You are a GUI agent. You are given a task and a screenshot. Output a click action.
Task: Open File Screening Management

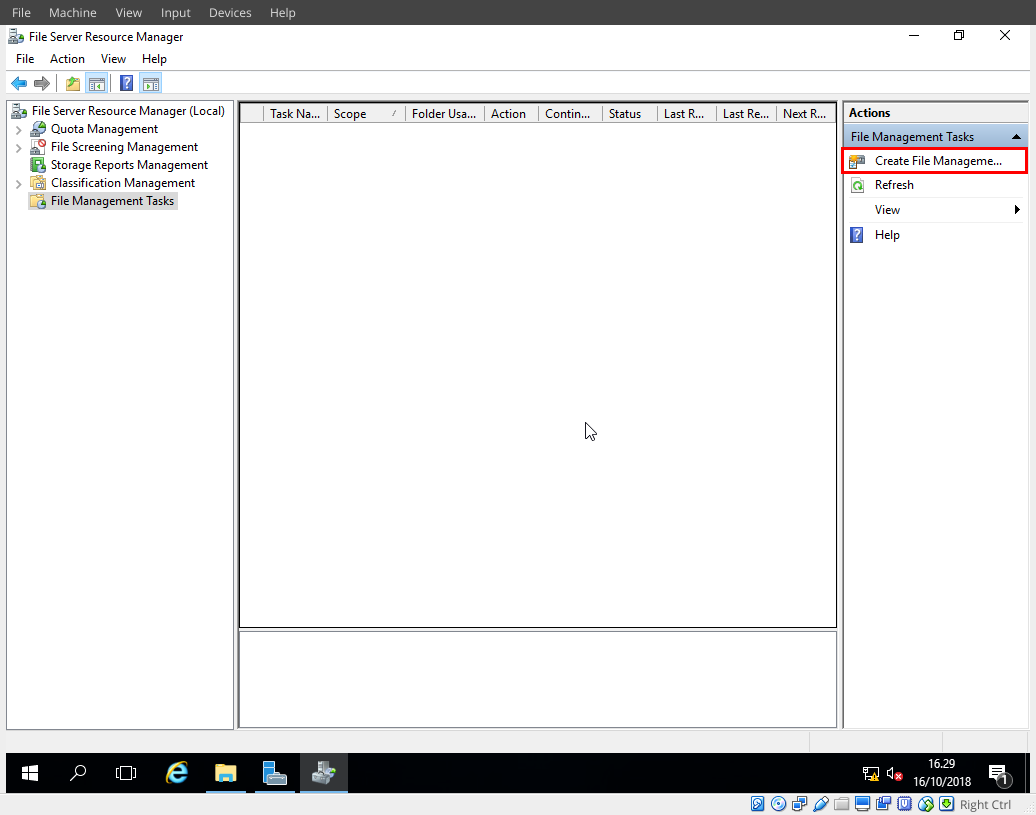[122, 146]
